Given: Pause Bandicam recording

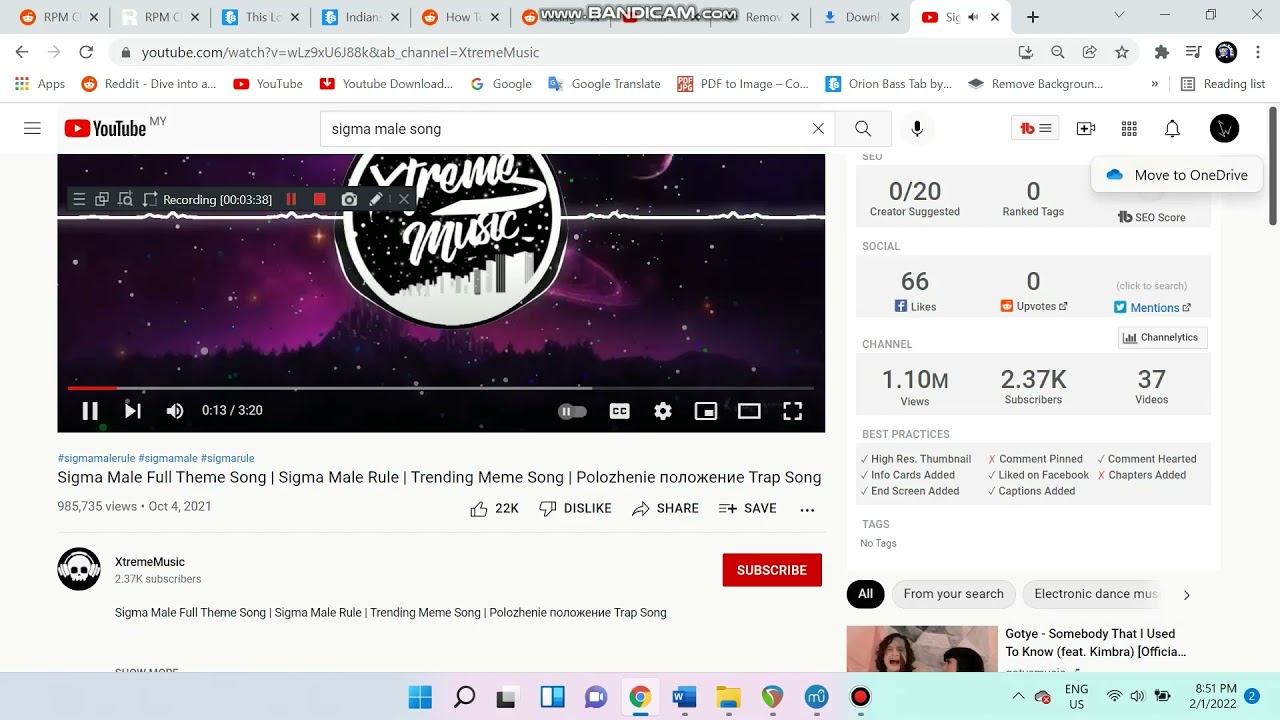Looking at the screenshot, I should point(291,199).
